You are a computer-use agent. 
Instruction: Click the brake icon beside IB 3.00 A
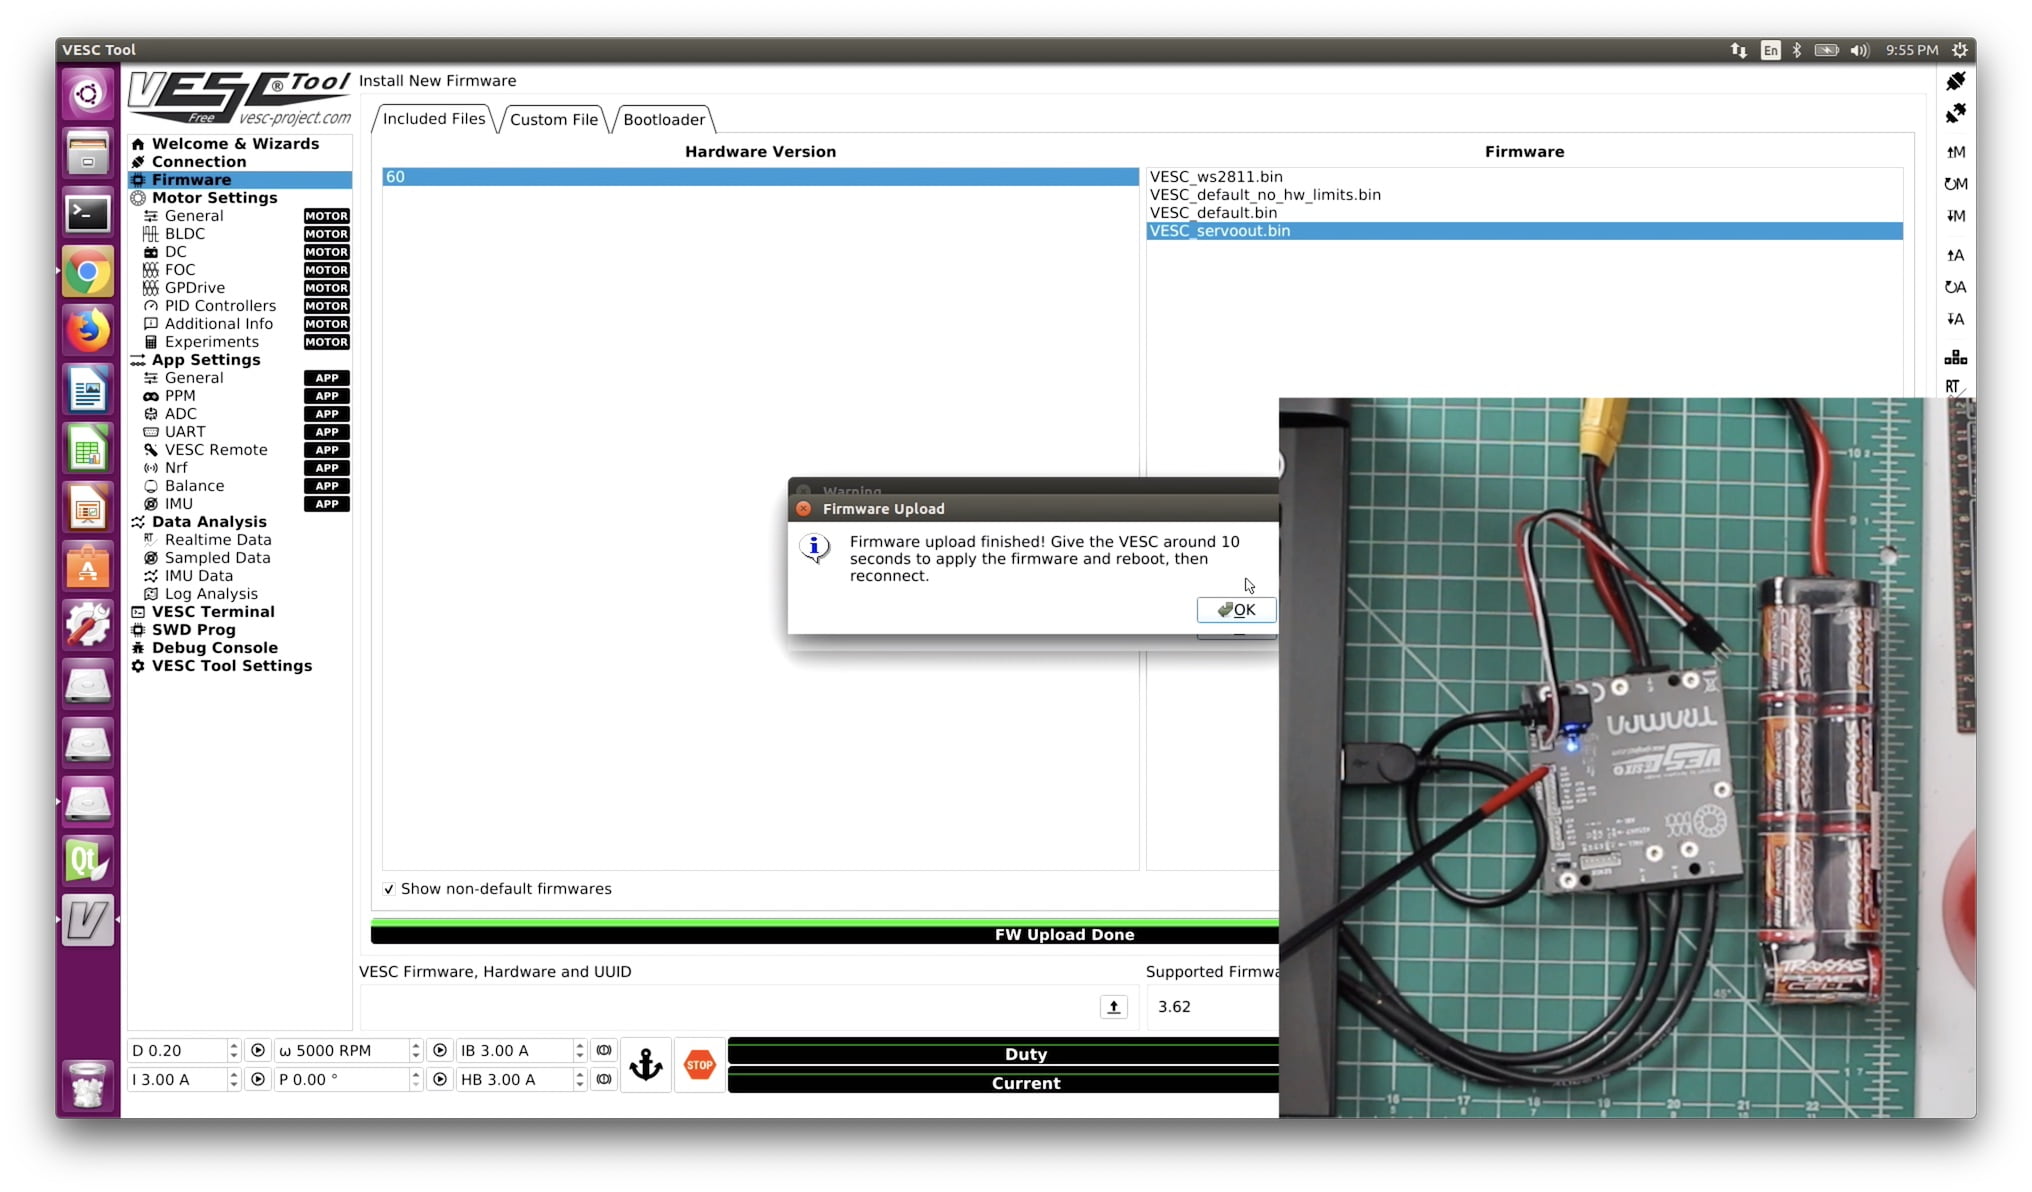tap(603, 1050)
